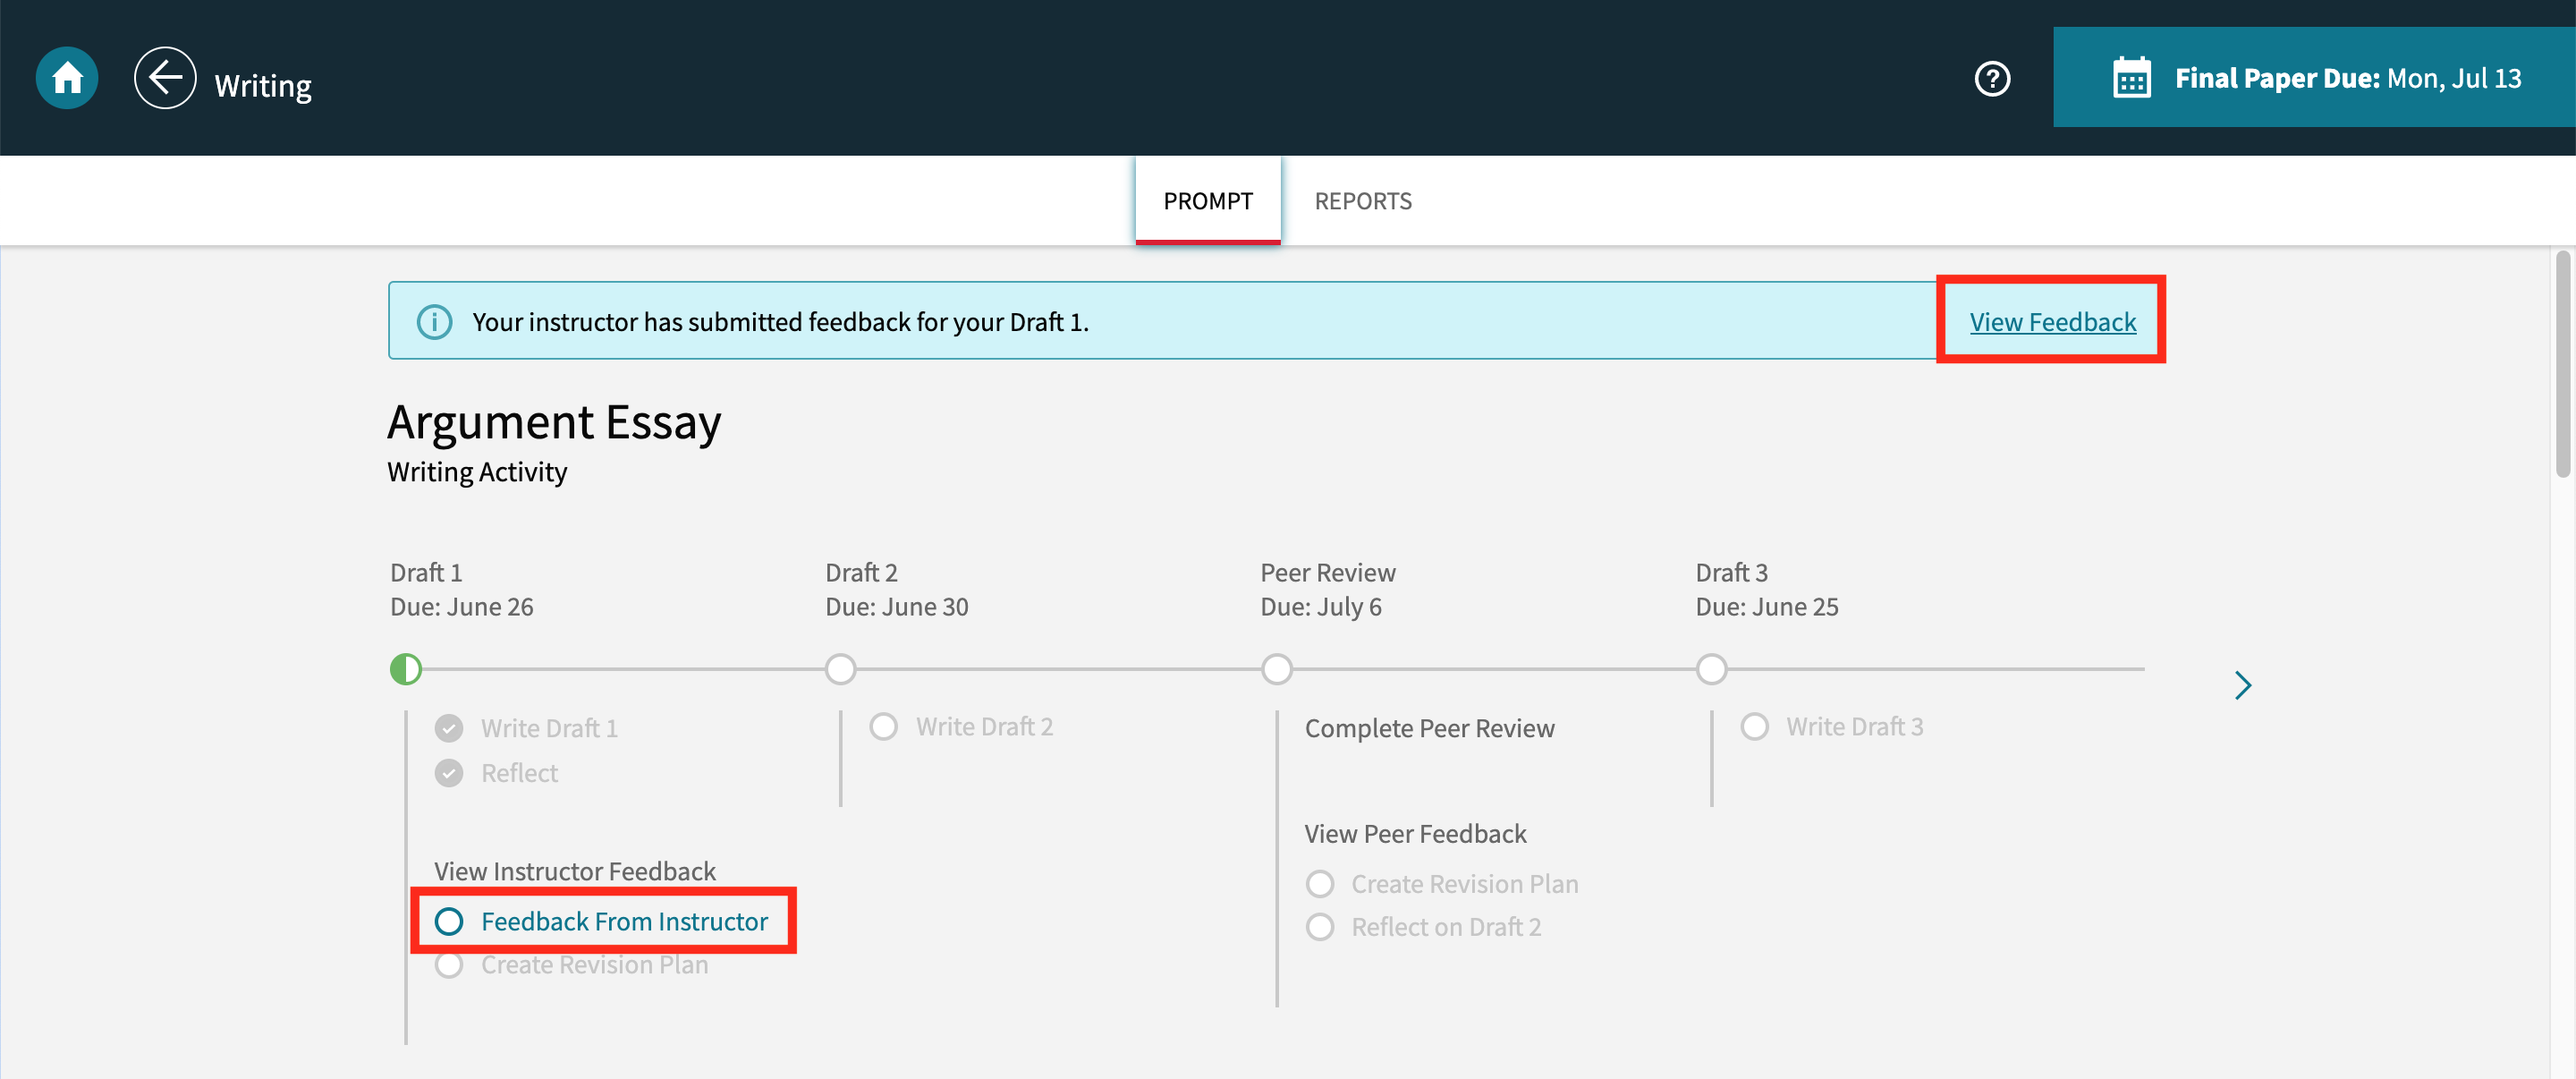Click the info icon in the feedback banner
Screen dimensions: 2576x1079
pyautogui.click(x=433, y=321)
